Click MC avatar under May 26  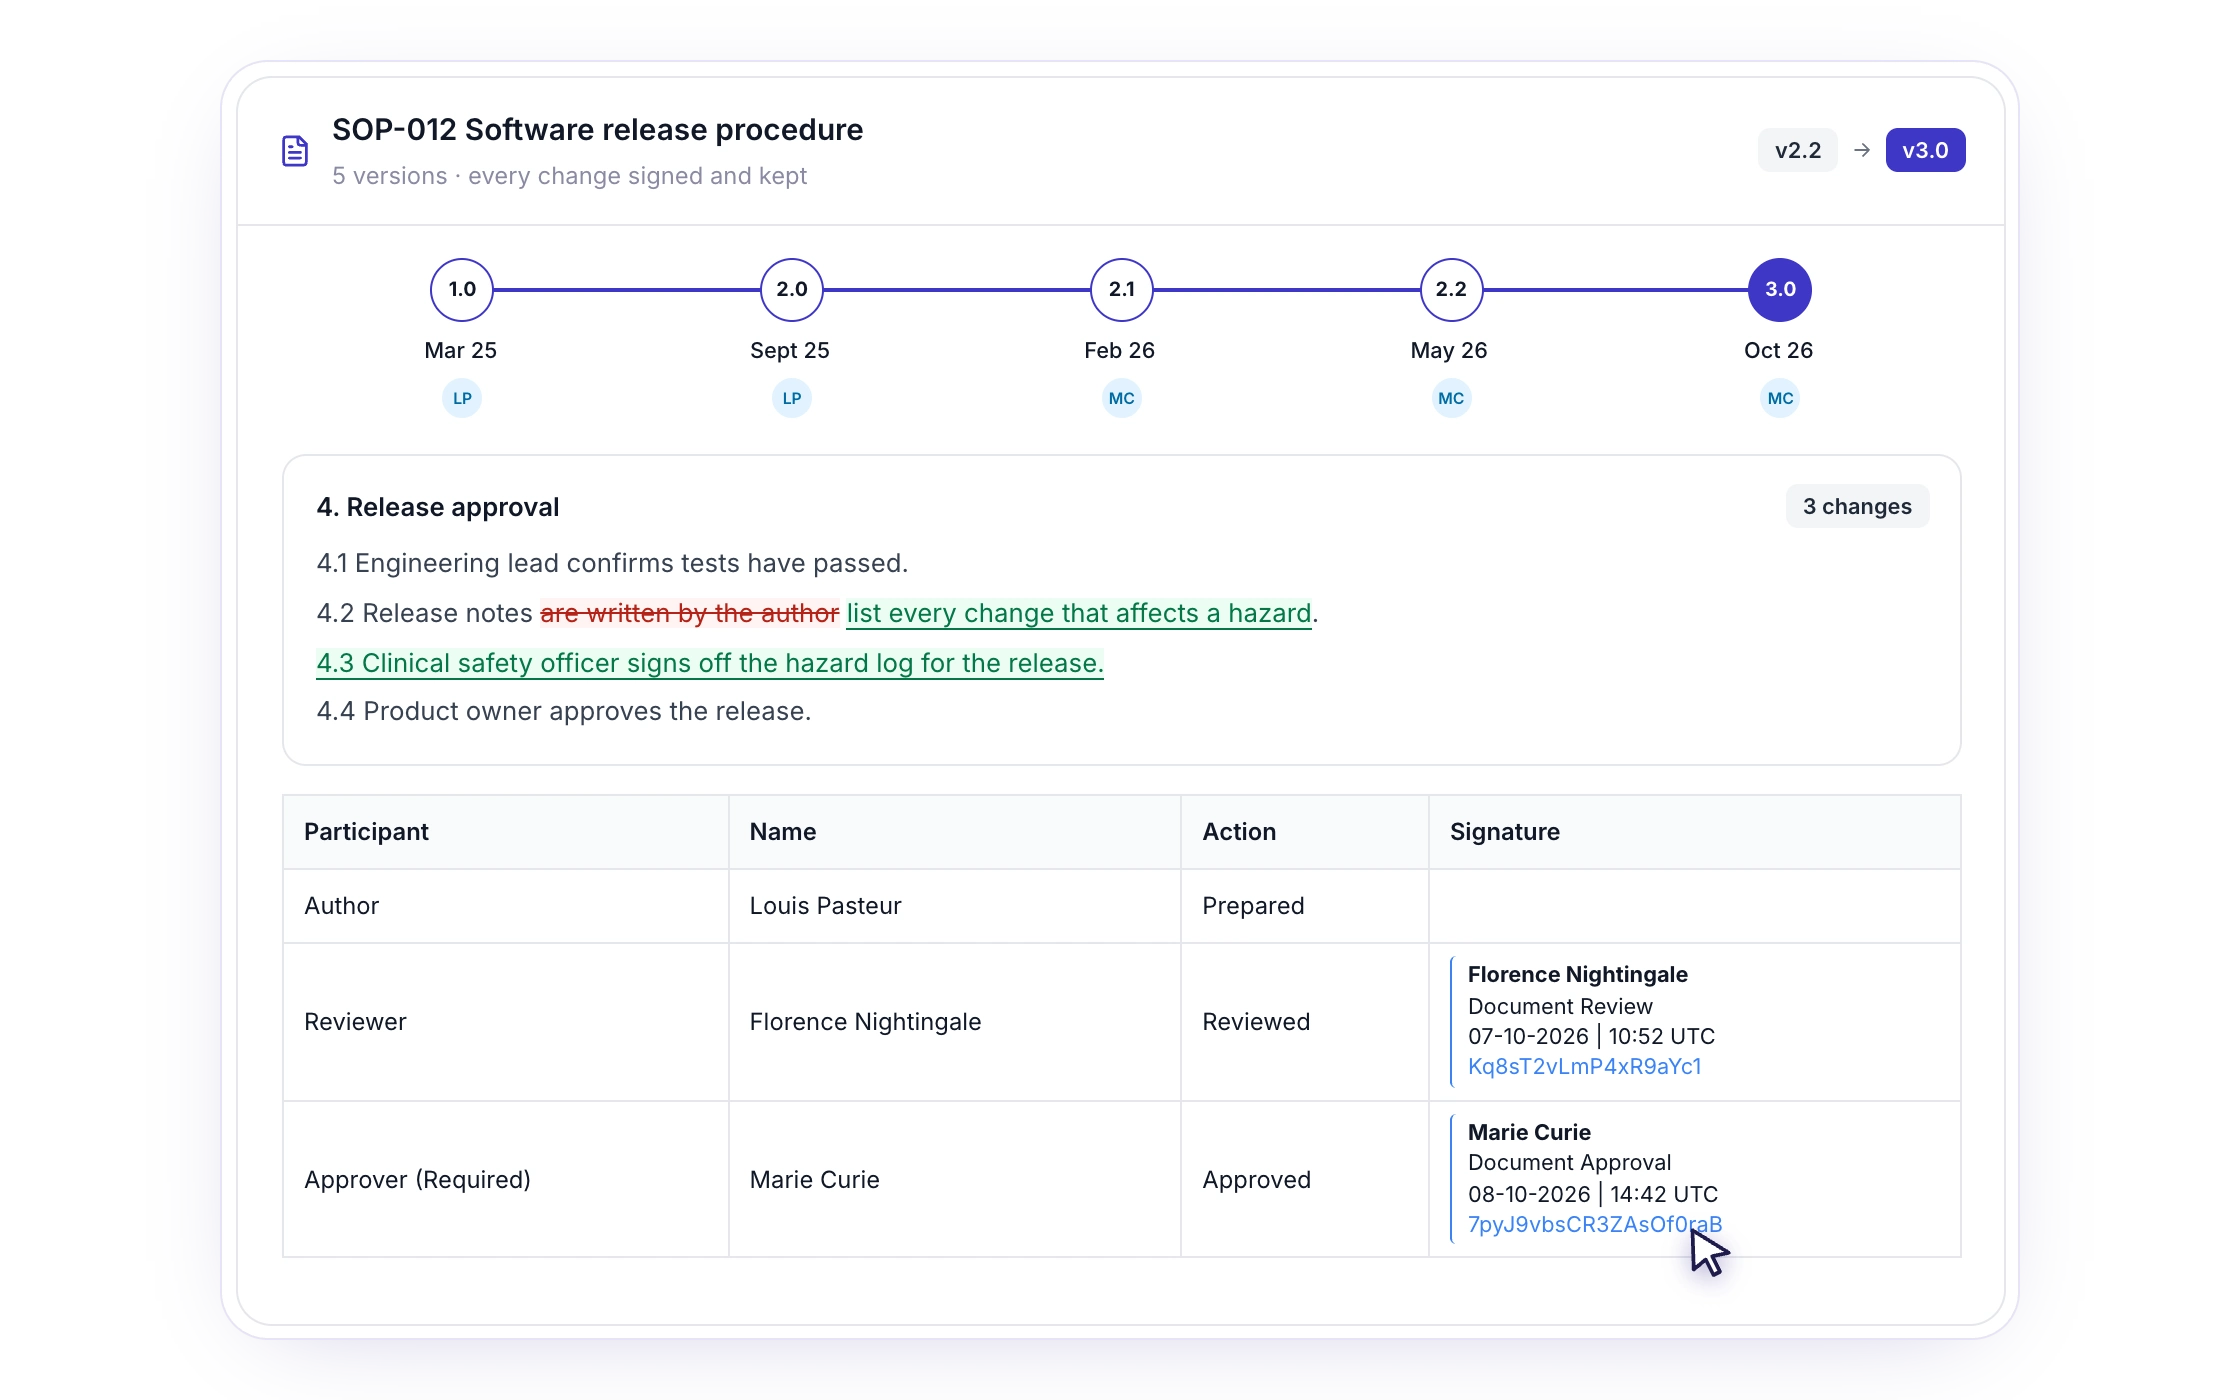(1451, 398)
